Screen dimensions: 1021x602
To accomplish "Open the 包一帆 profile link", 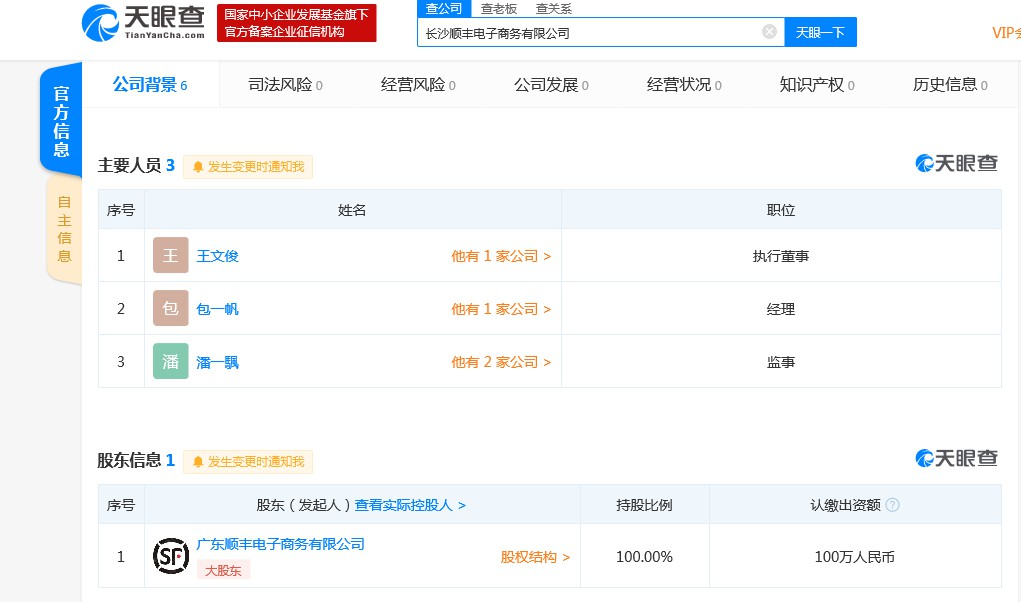I will [x=217, y=309].
